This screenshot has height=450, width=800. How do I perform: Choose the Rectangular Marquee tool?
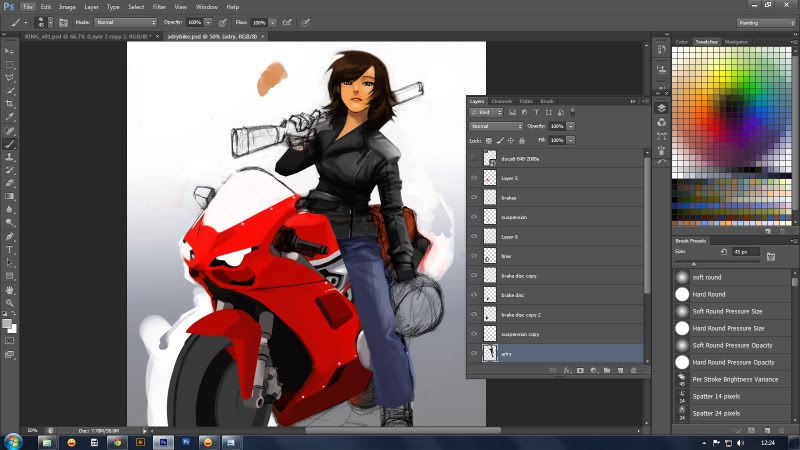pyautogui.click(x=10, y=64)
